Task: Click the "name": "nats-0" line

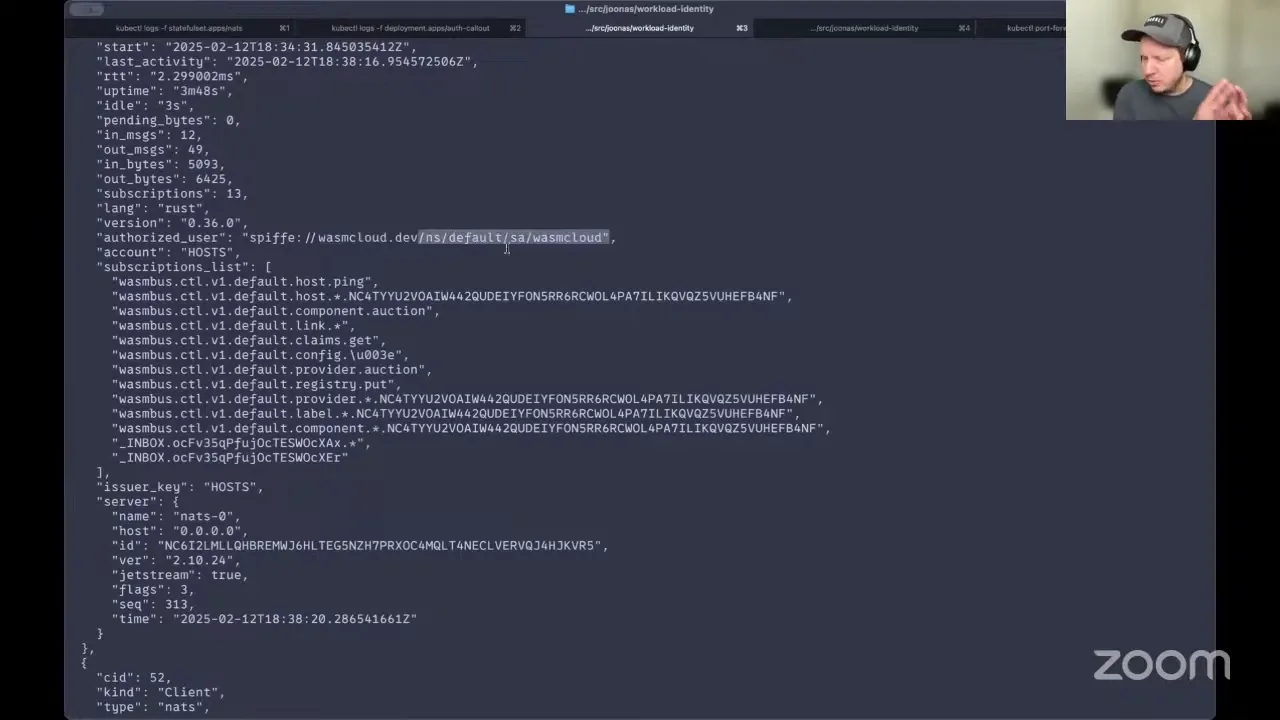Action: pyautogui.click(x=176, y=516)
